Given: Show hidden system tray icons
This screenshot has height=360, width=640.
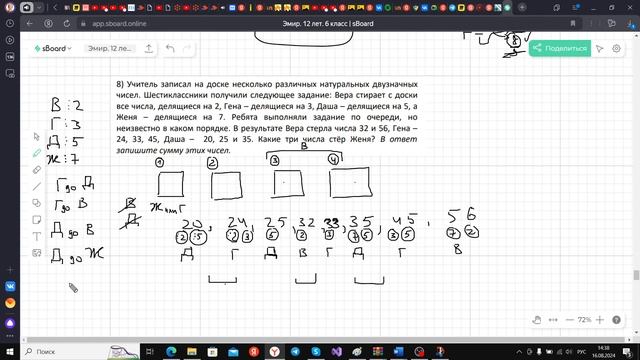Looking at the screenshot, I should [x=519, y=352].
